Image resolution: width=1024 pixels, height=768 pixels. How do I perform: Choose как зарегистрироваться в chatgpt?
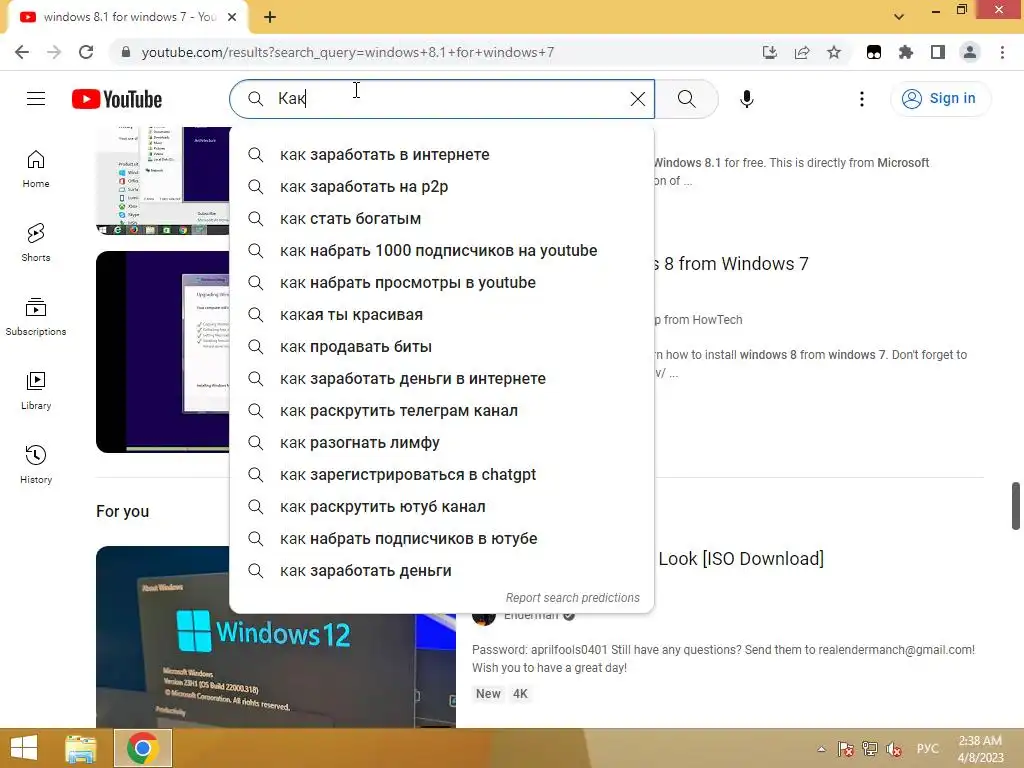coord(441,474)
